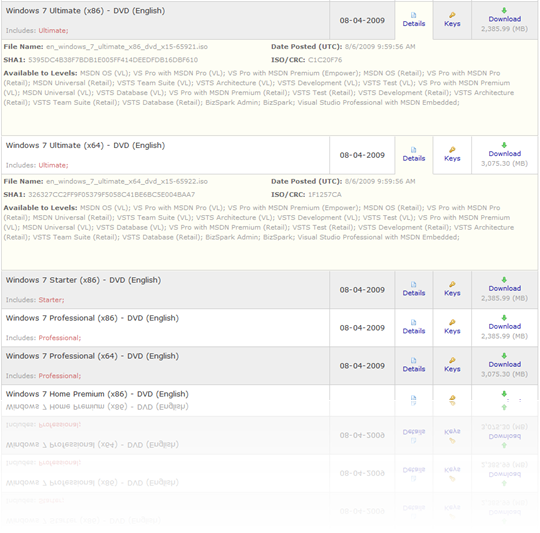Click details page icon for Home Premium x86
Image resolution: width=540 pixels, height=533 pixels.
(414, 398)
